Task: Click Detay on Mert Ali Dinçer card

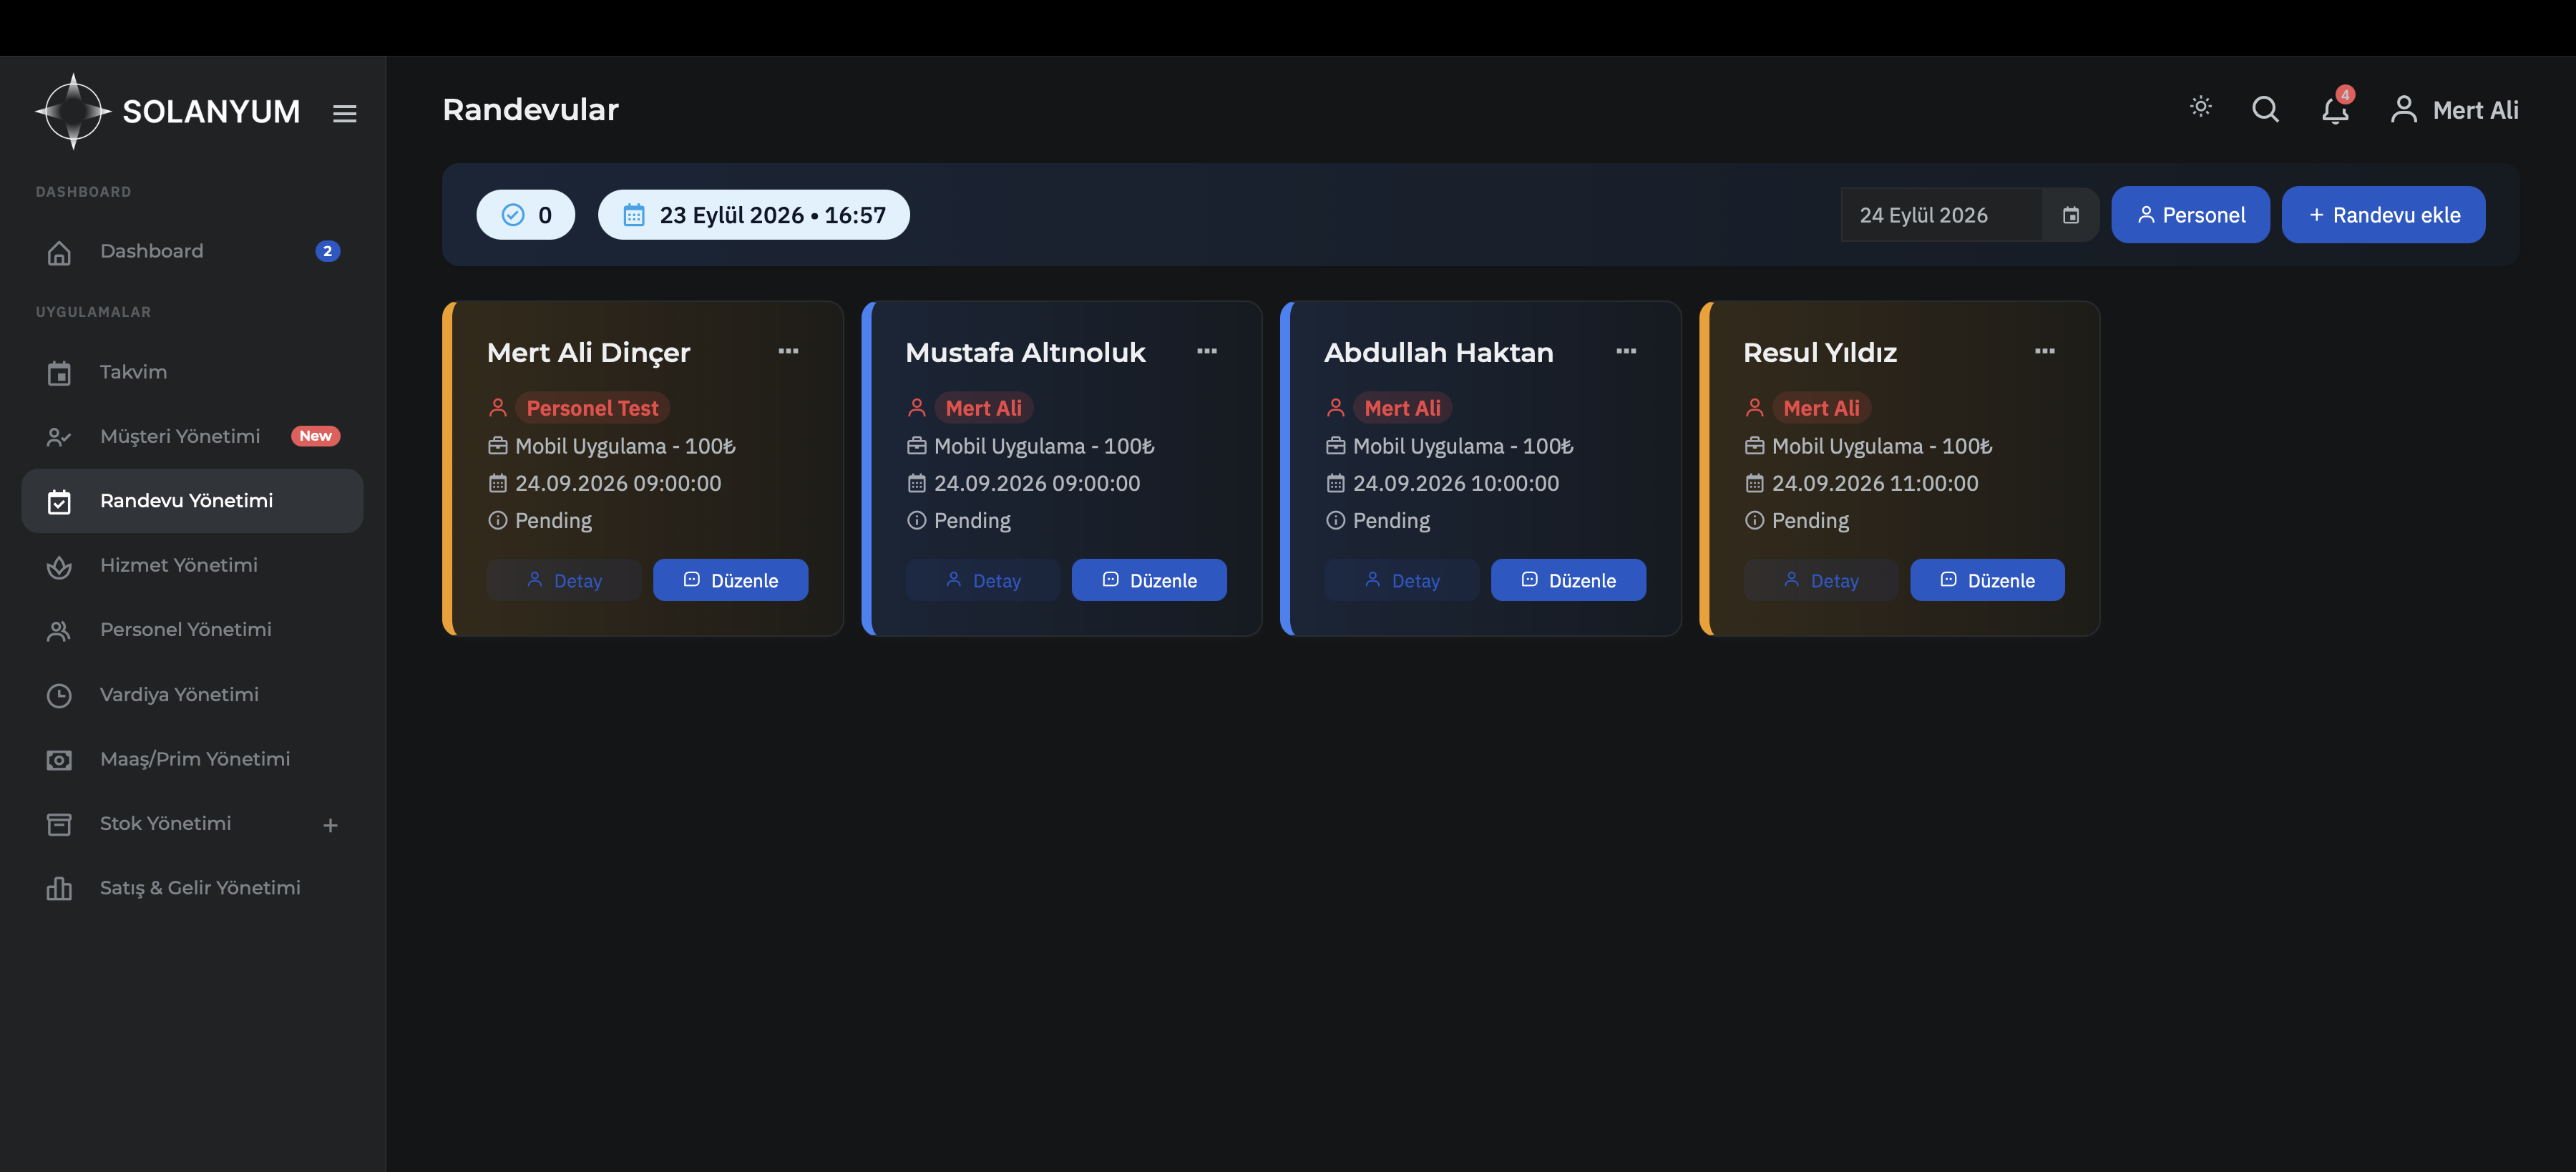Action: pyautogui.click(x=564, y=580)
